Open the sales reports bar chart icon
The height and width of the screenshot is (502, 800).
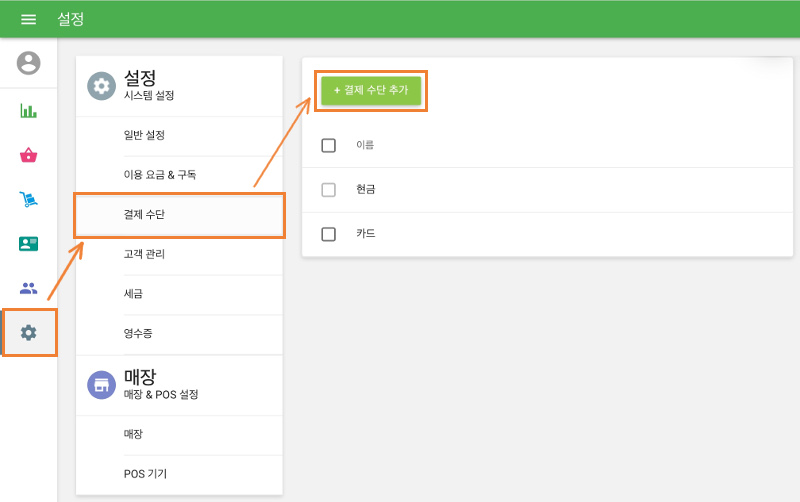(x=29, y=111)
